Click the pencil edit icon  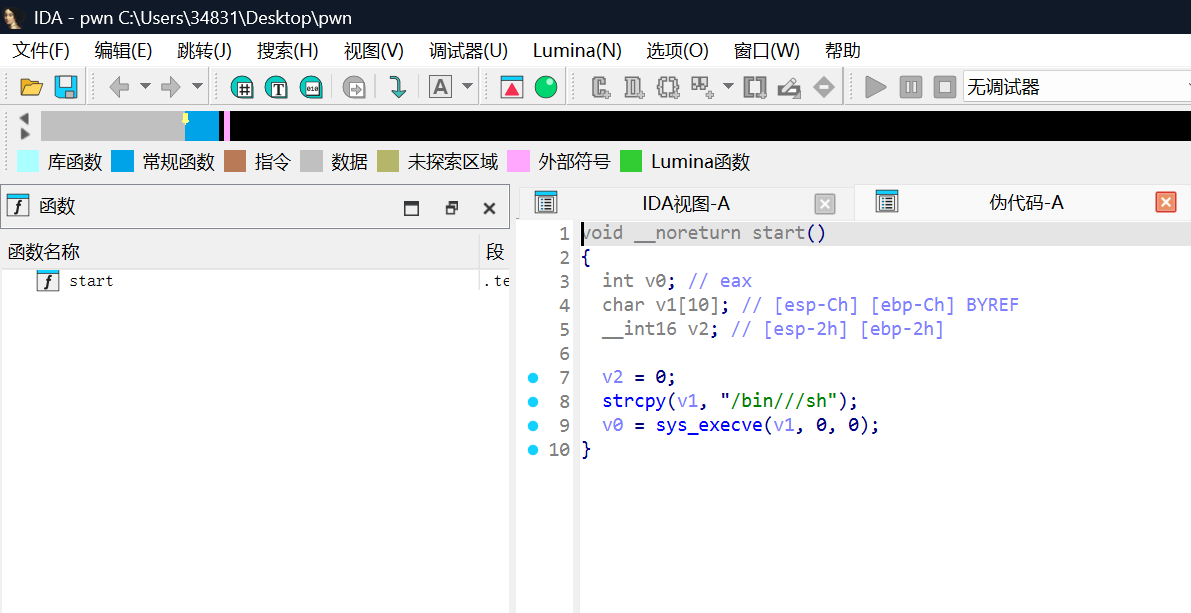pyautogui.click(x=789, y=87)
